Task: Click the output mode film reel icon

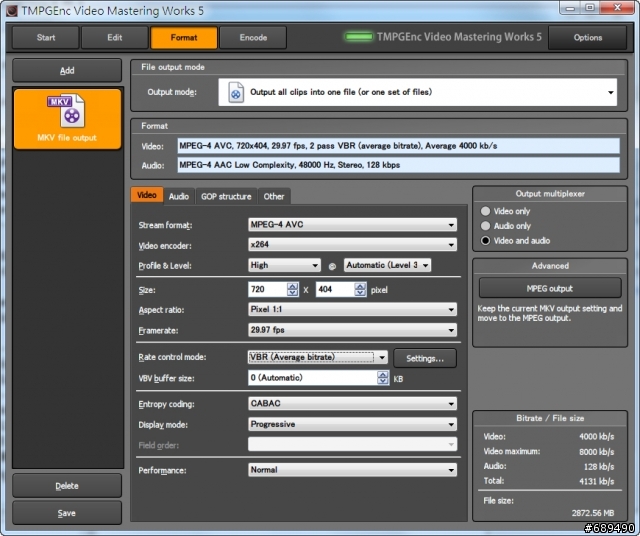Action: click(235, 92)
